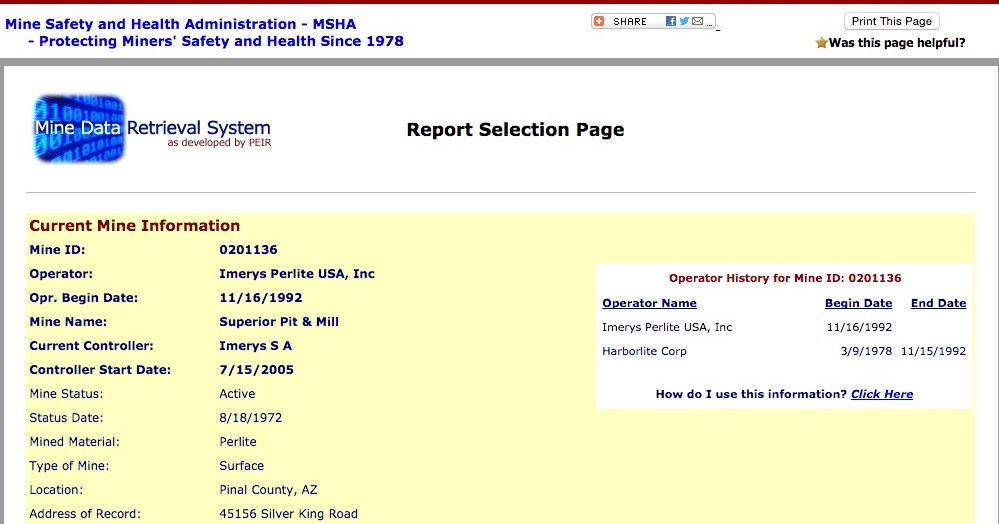The image size is (999, 524).
Task: Select the 'Protecting Miners' Safety' tagline
Action: (215, 41)
